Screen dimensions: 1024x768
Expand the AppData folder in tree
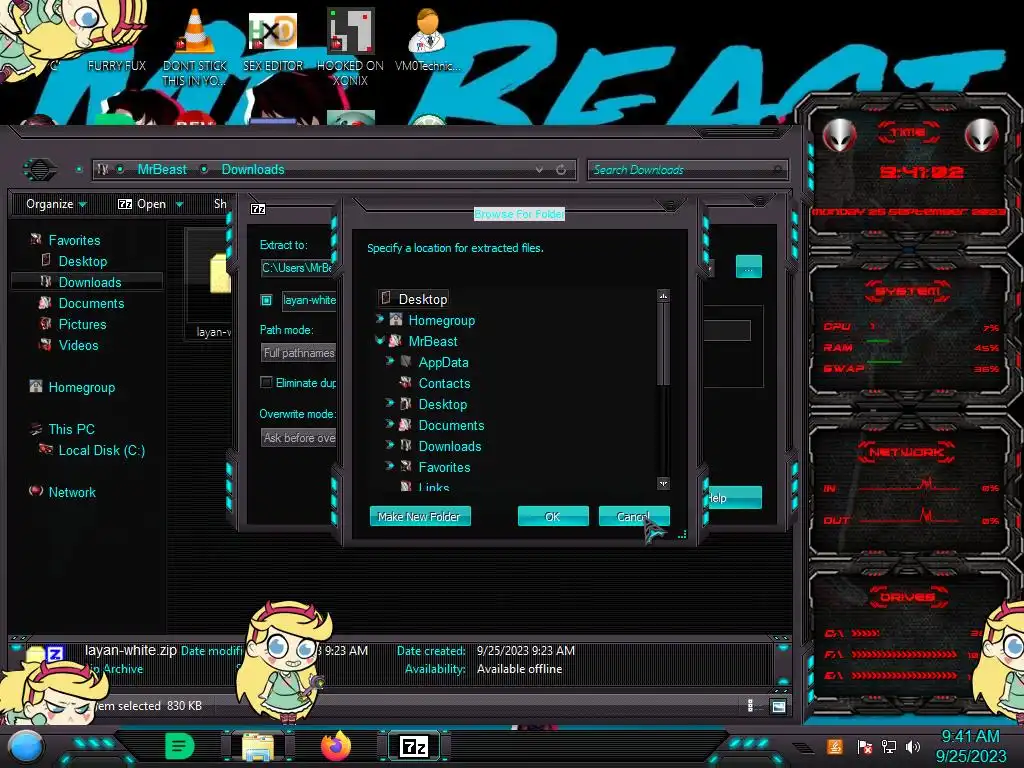click(x=390, y=361)
